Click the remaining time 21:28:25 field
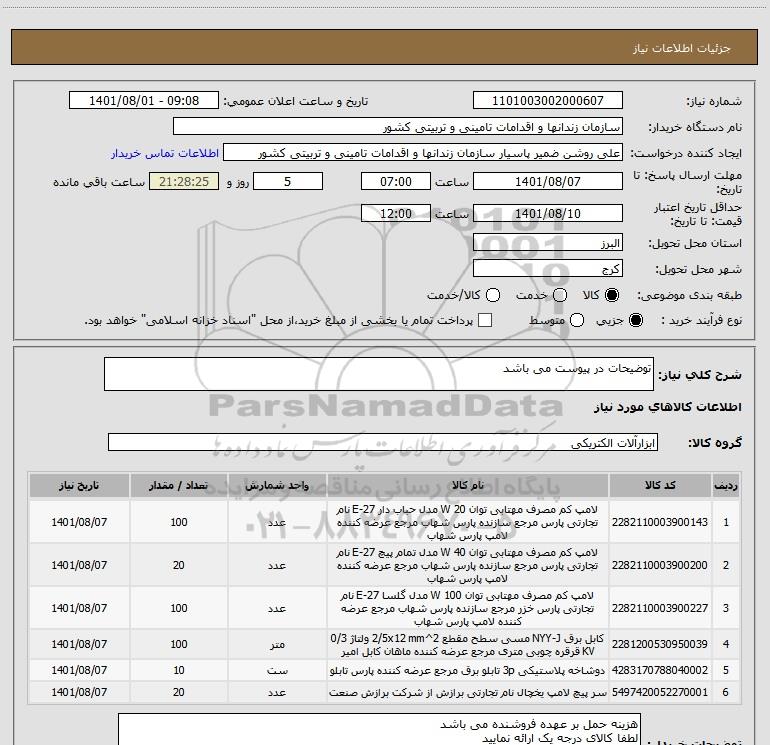The height and width of the screenshot is (745, 770). (x=184, y=181)
